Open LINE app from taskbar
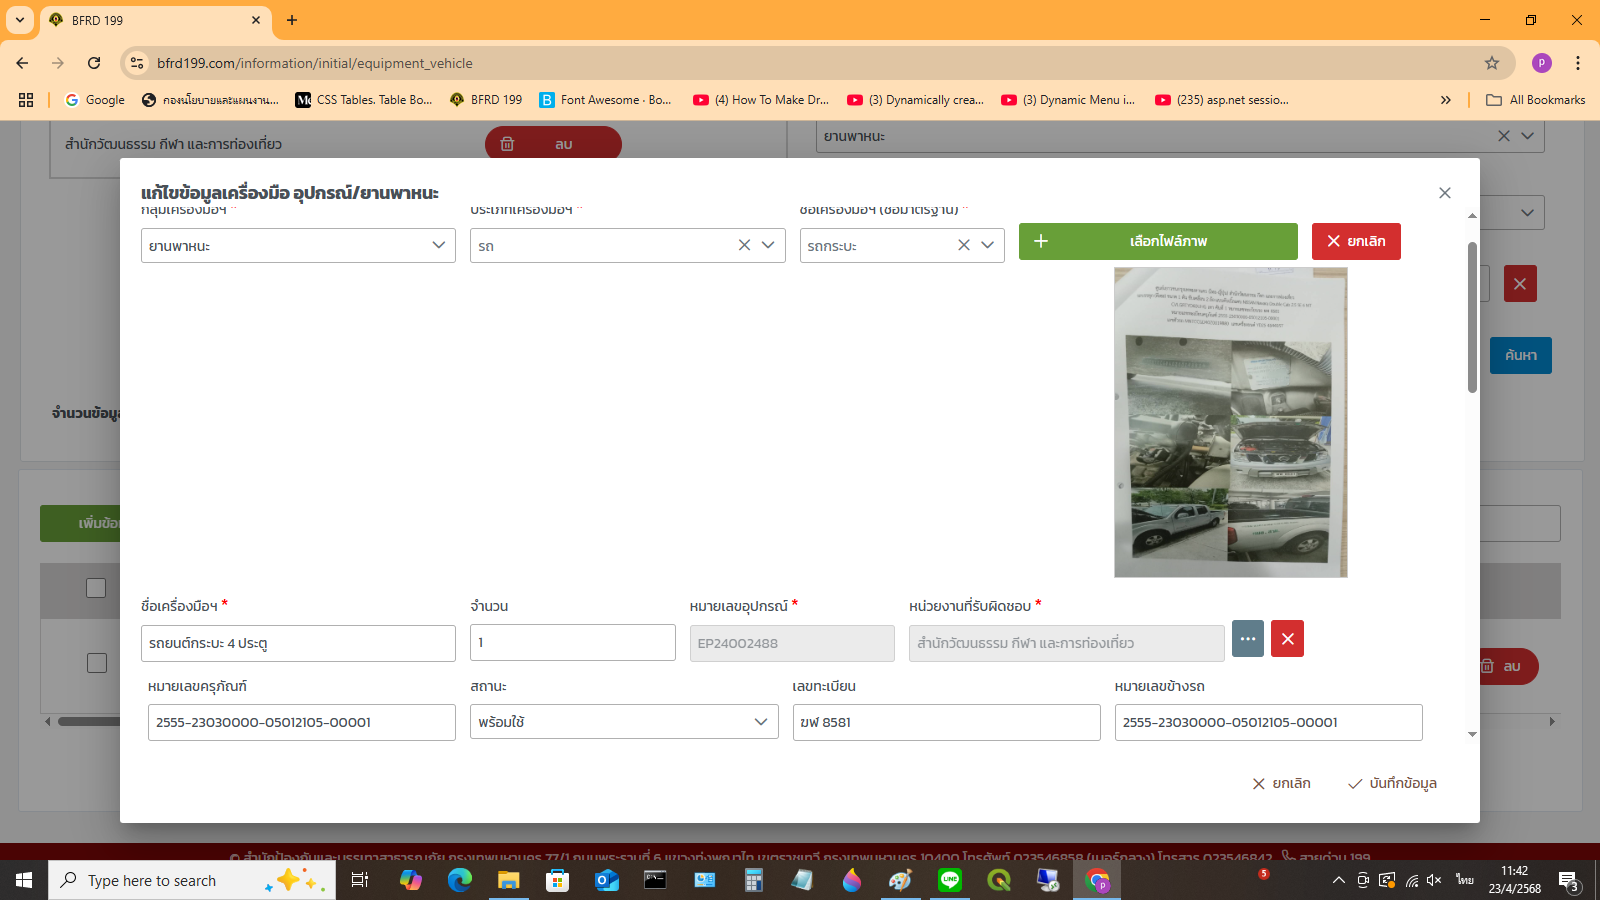 click(949, 880)
